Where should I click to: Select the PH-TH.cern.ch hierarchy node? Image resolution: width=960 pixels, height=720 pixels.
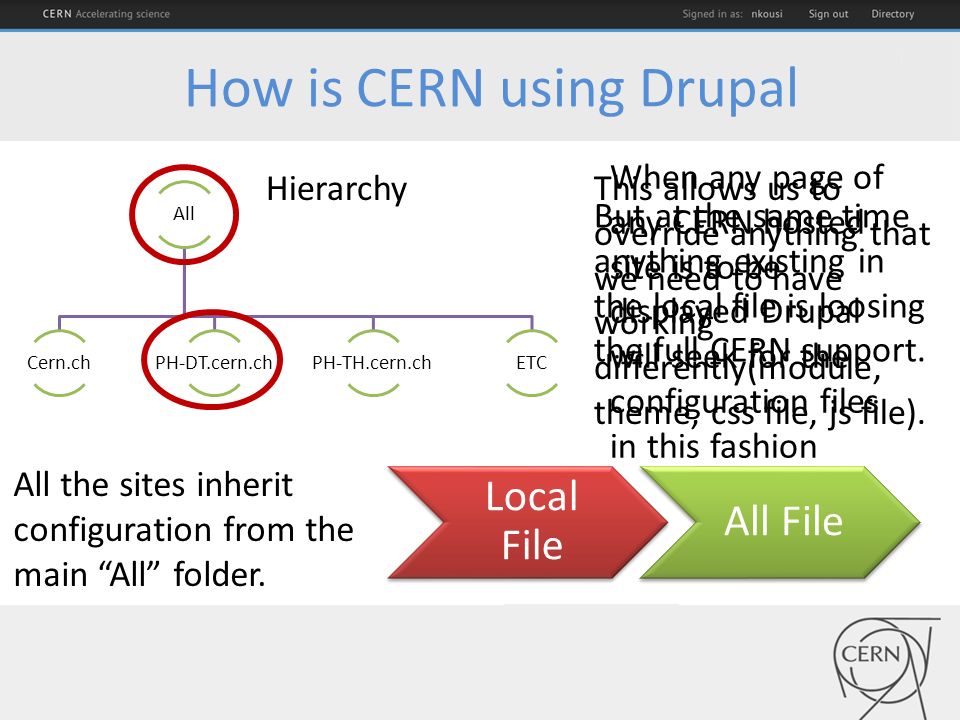click(372, 362)
